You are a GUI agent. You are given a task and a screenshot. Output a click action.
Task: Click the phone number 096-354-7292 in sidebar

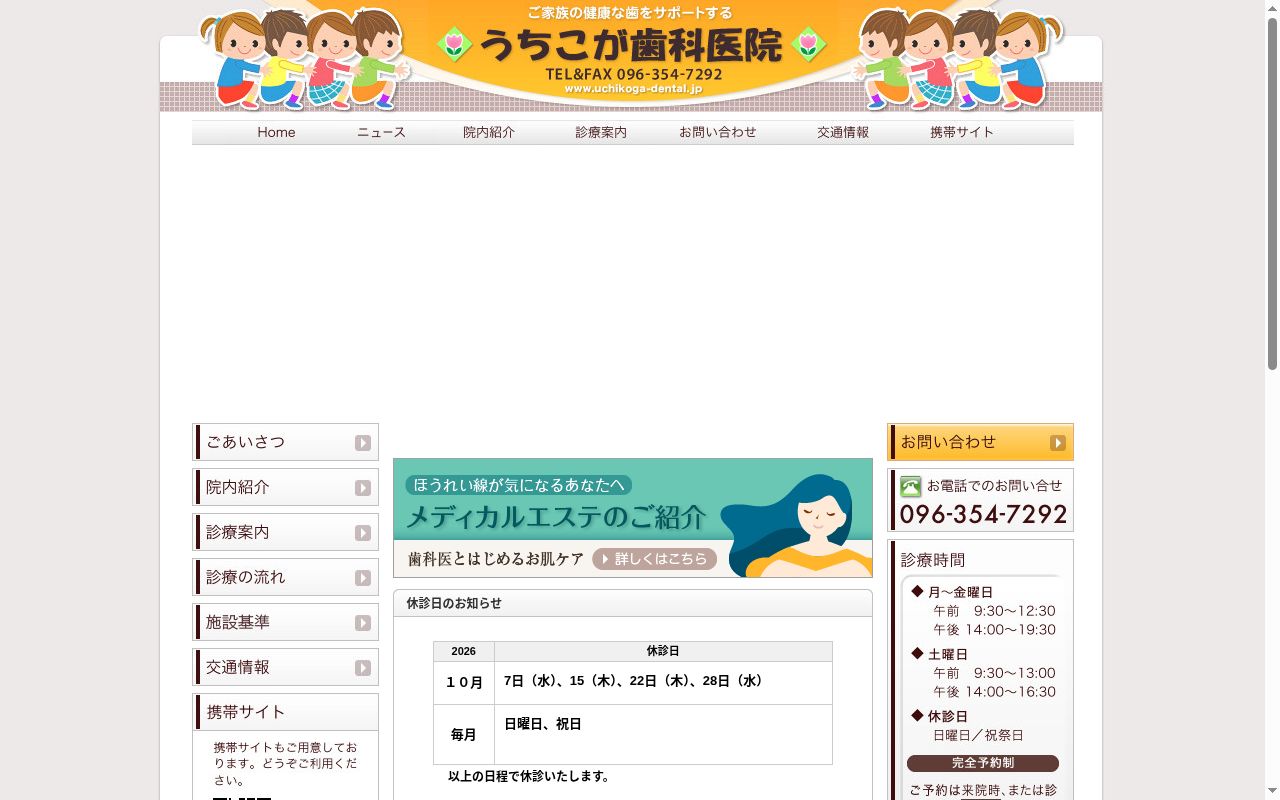(984, 514)
